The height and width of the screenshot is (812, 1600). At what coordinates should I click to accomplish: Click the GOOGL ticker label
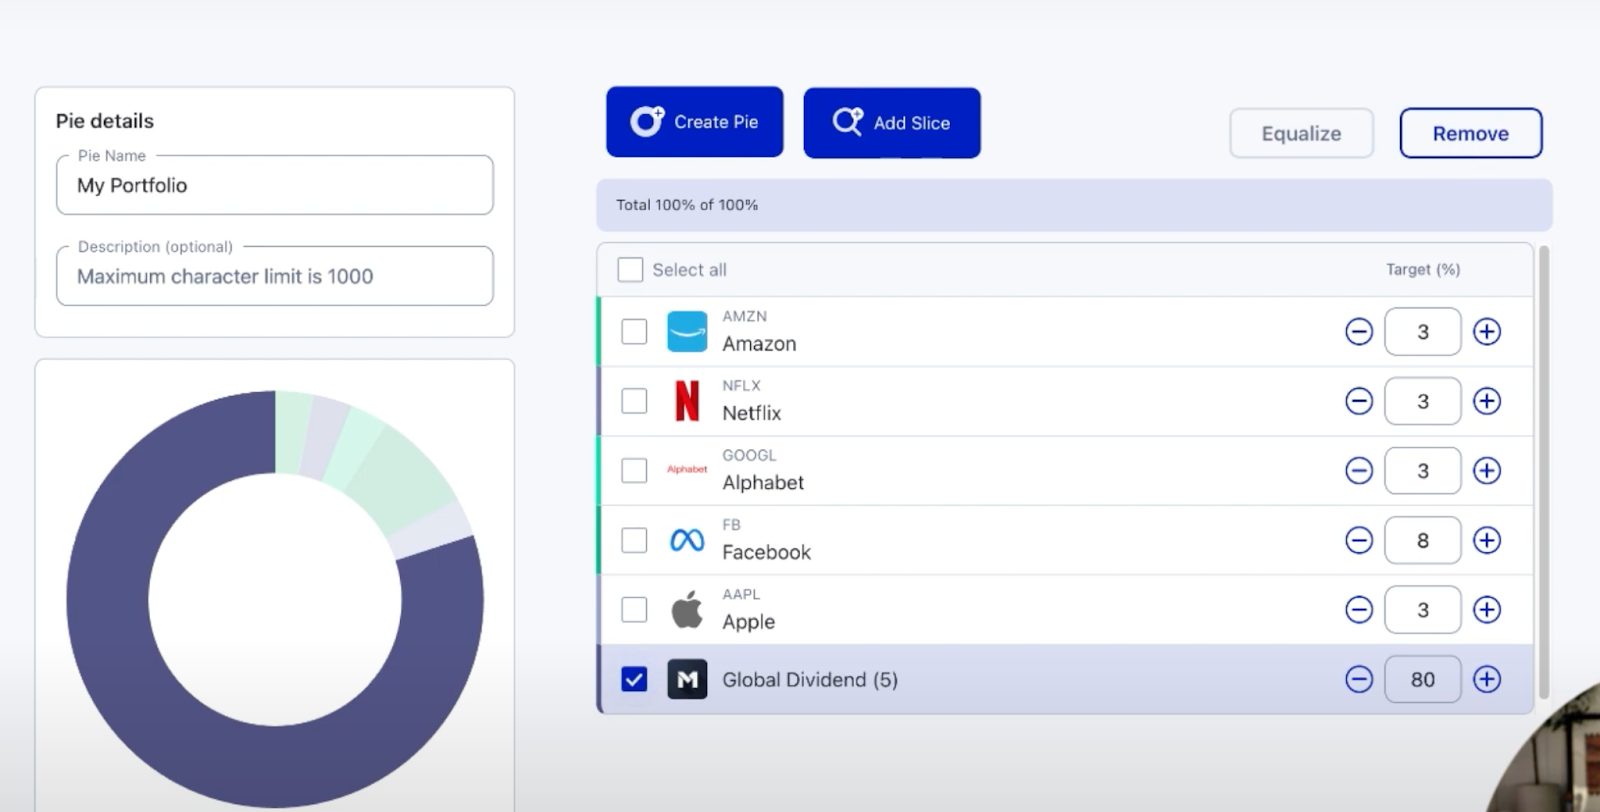click(x=750, y=455)
